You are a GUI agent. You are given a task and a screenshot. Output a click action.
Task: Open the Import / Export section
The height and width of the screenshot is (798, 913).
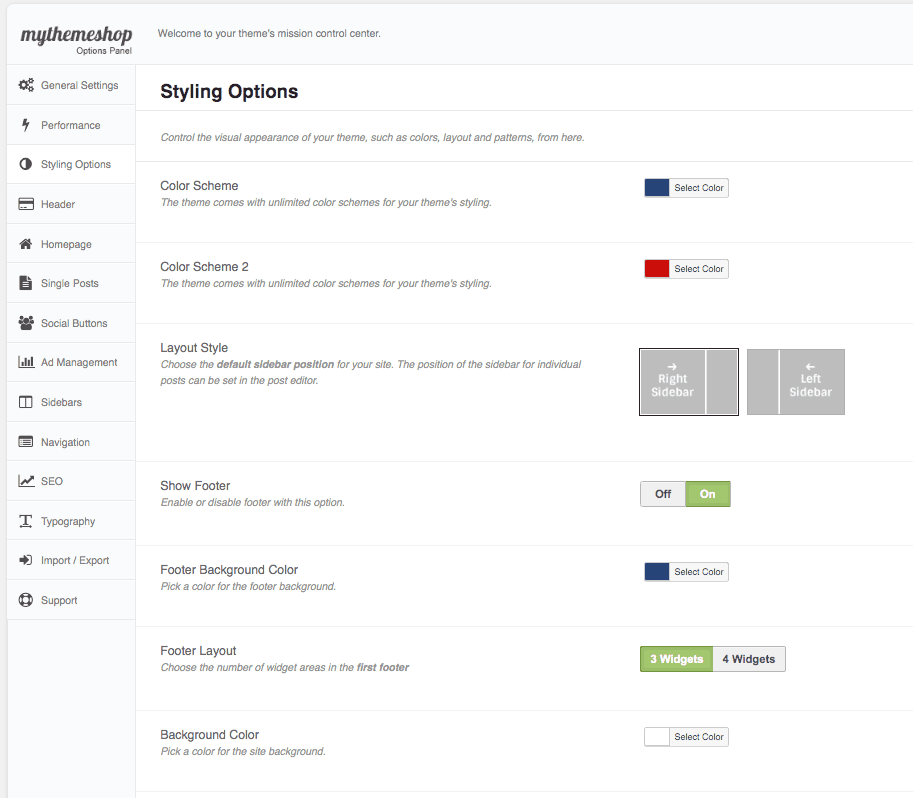[75, 560]
